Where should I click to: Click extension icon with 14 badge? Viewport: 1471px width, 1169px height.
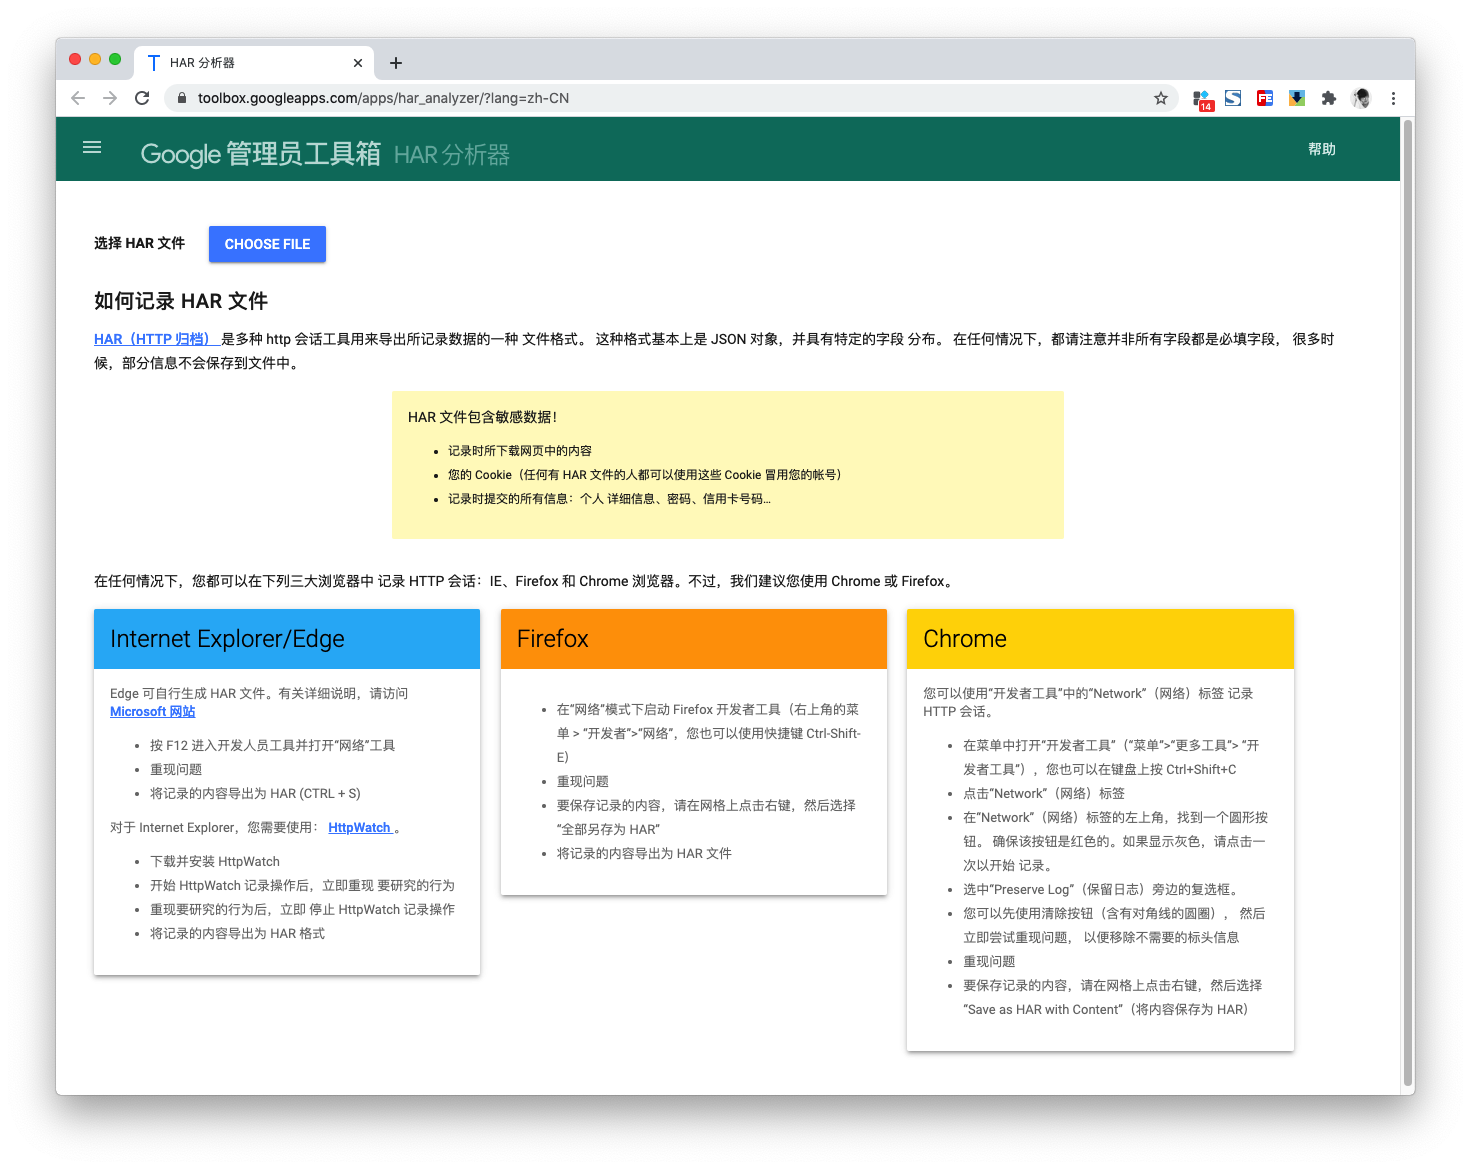coord(1203,99)
